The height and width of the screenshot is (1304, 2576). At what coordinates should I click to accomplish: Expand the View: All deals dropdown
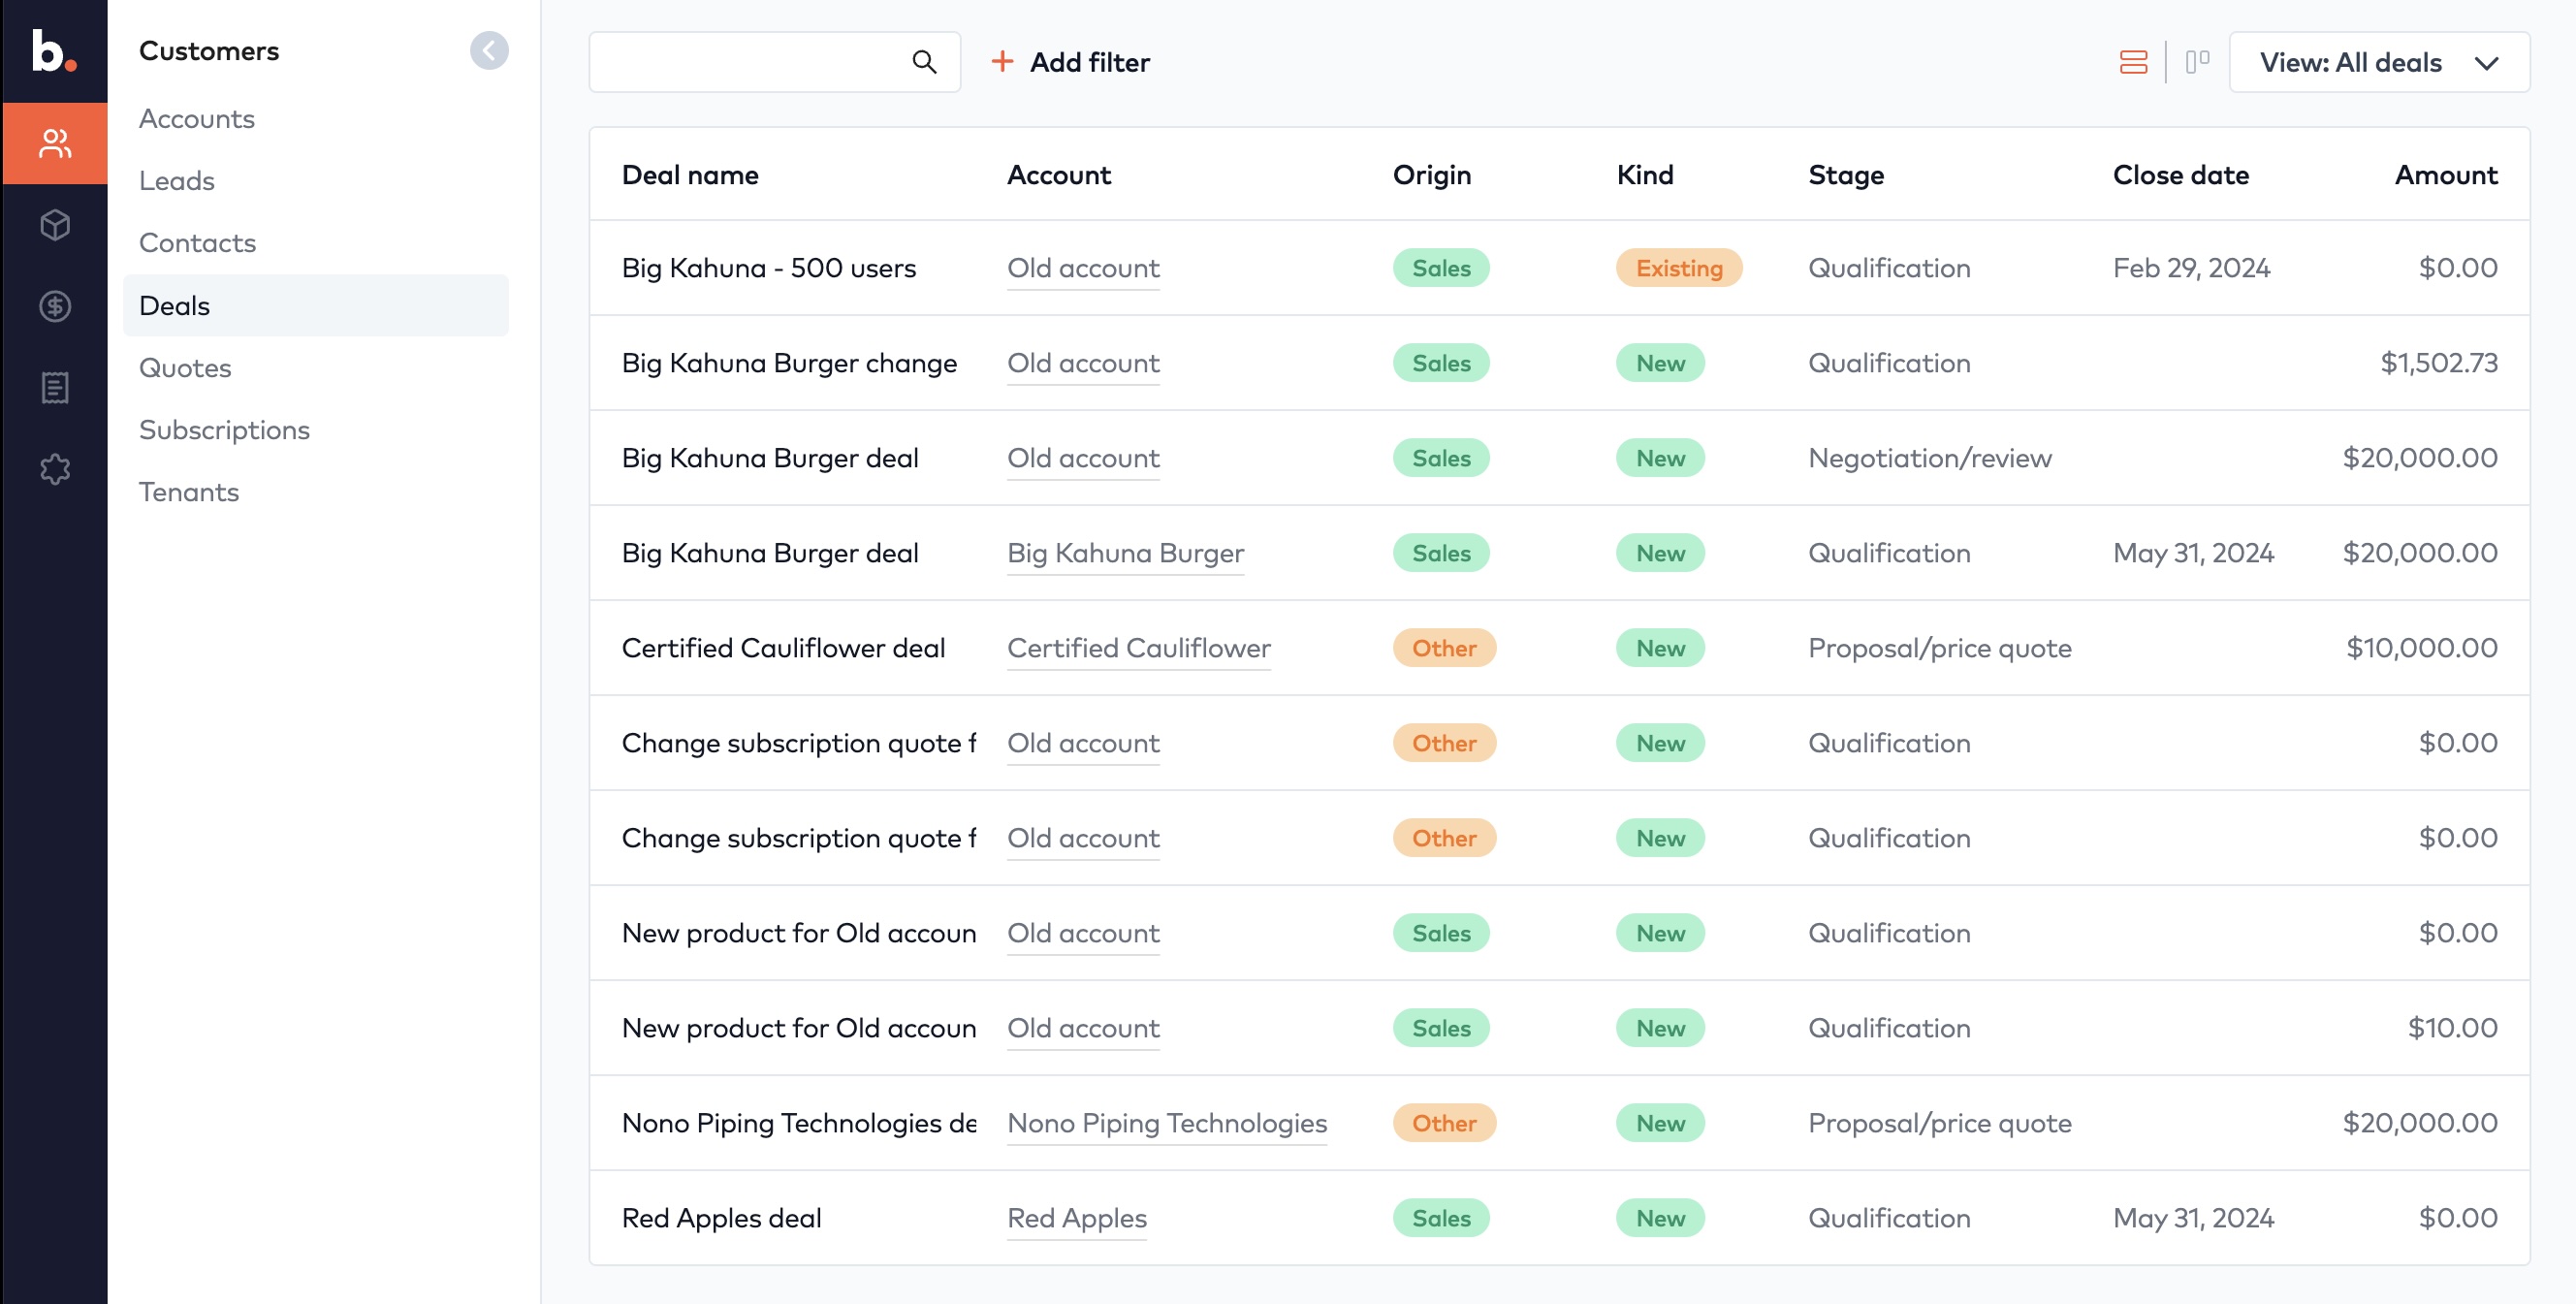click(x=2378, y=62)
